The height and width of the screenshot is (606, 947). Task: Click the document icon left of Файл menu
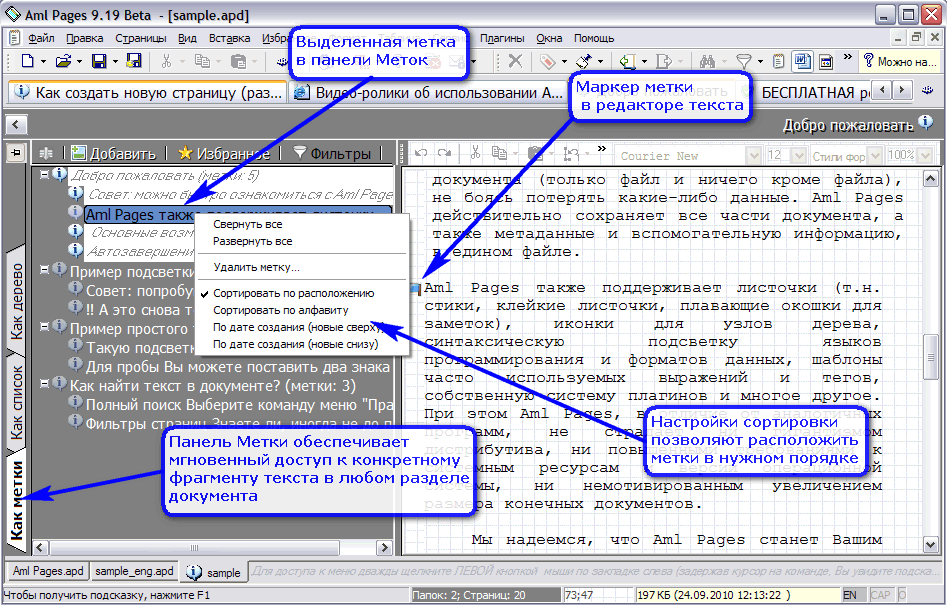click(15, 38)
